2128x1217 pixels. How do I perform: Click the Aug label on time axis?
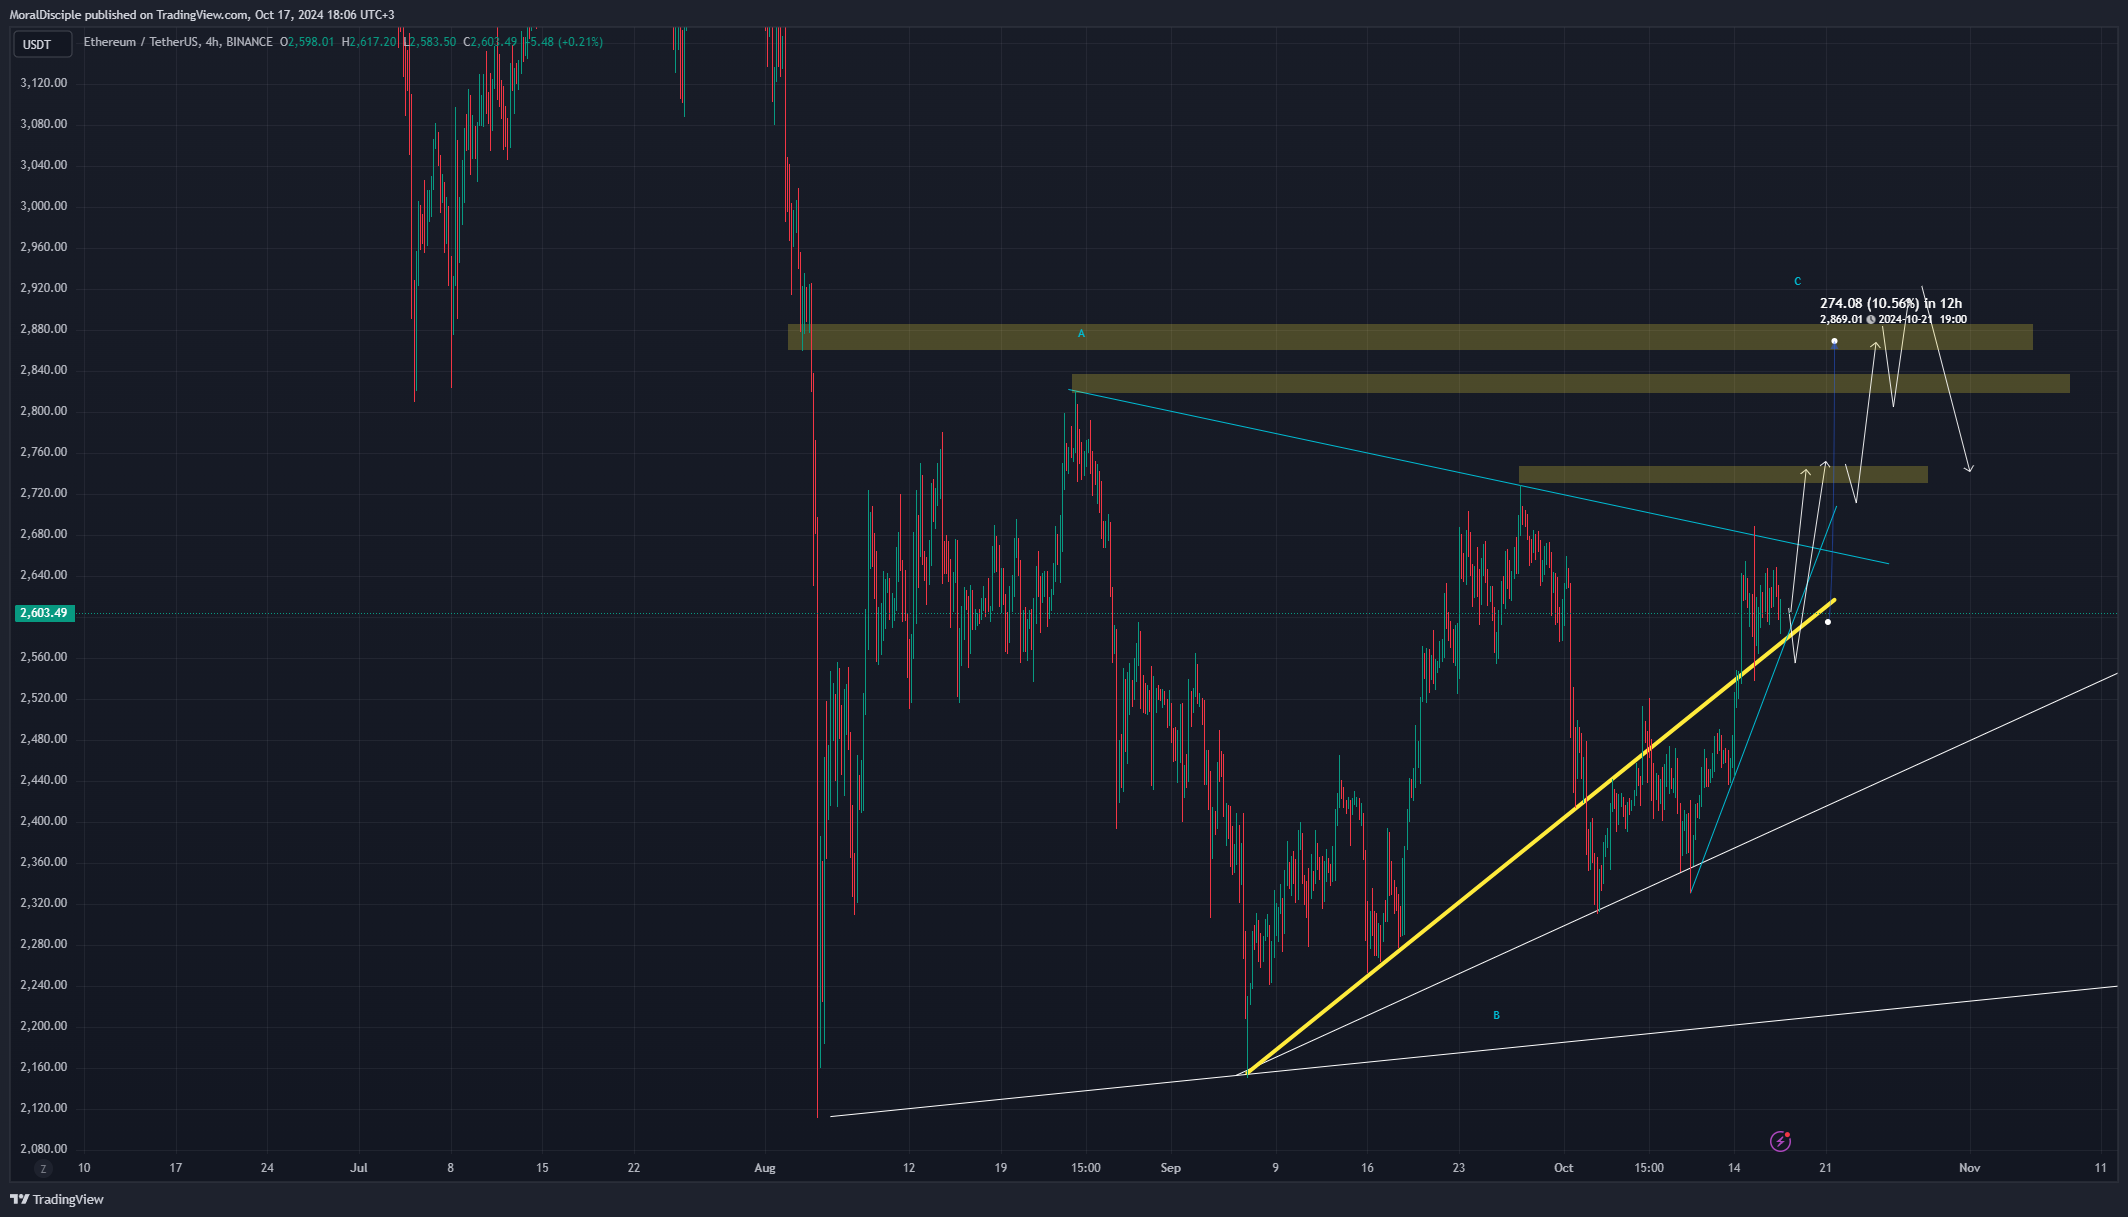pyautogui.click(x=765, y=1168)
